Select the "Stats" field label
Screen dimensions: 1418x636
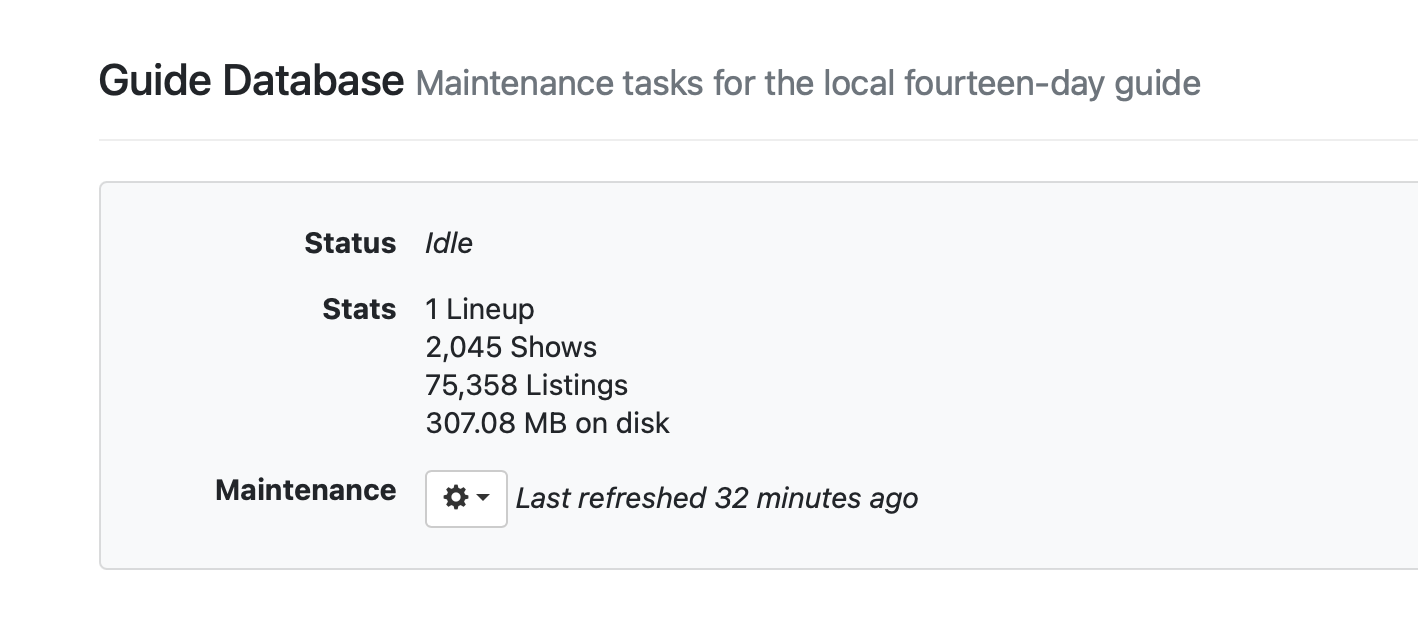[359, 309]
